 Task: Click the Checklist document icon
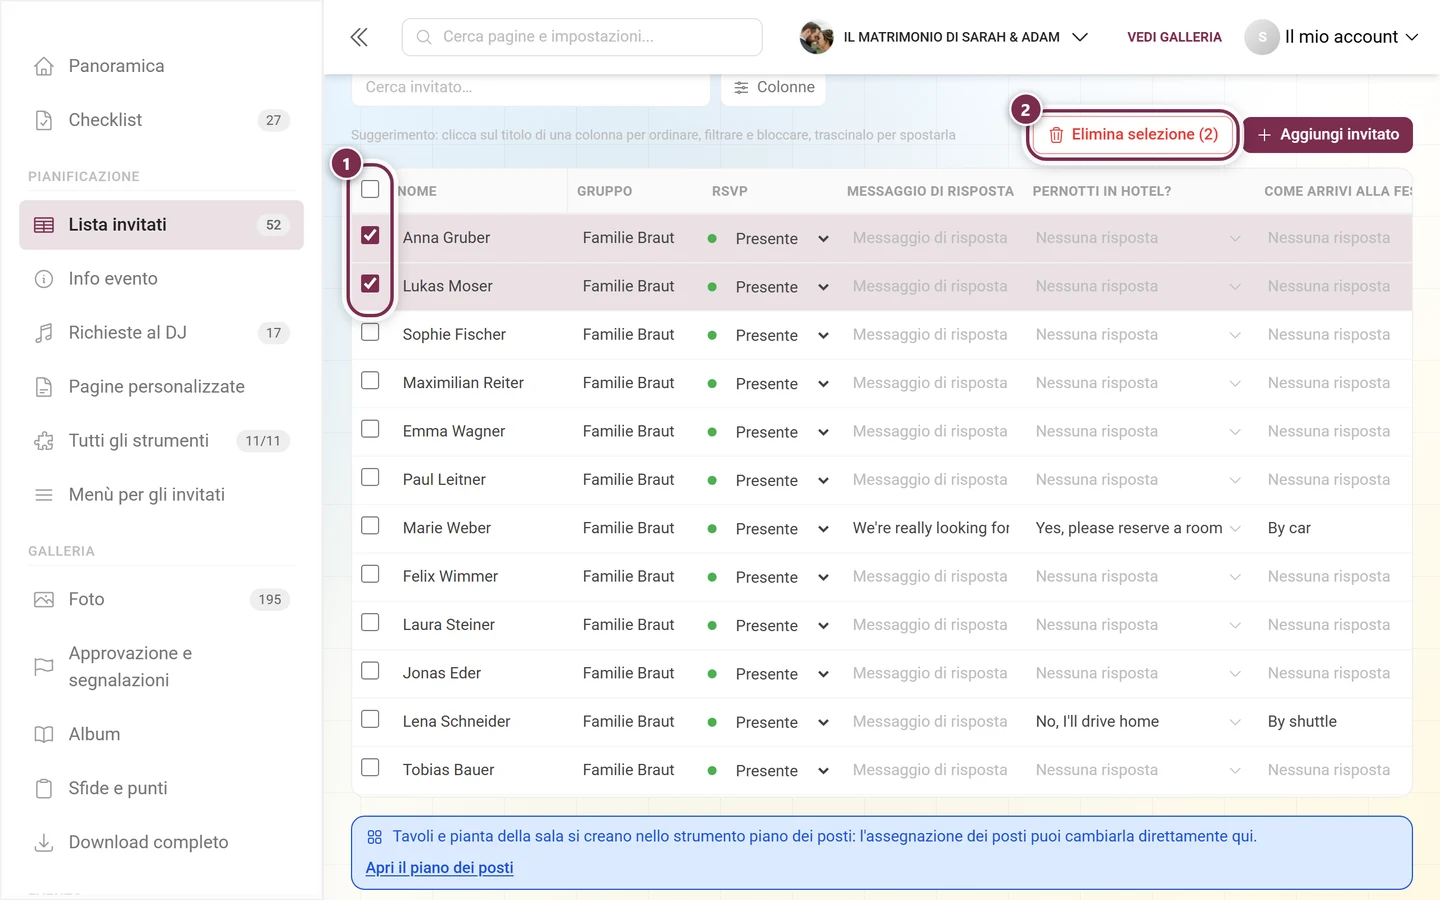44,120
